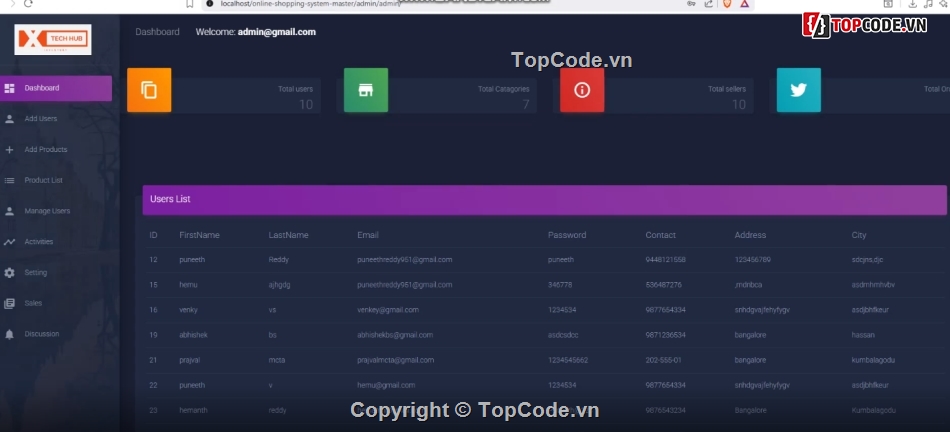Click email abhishekbs@gmail.com
Image resolution: width=950 pixels, height=432 pixels.
395,335
